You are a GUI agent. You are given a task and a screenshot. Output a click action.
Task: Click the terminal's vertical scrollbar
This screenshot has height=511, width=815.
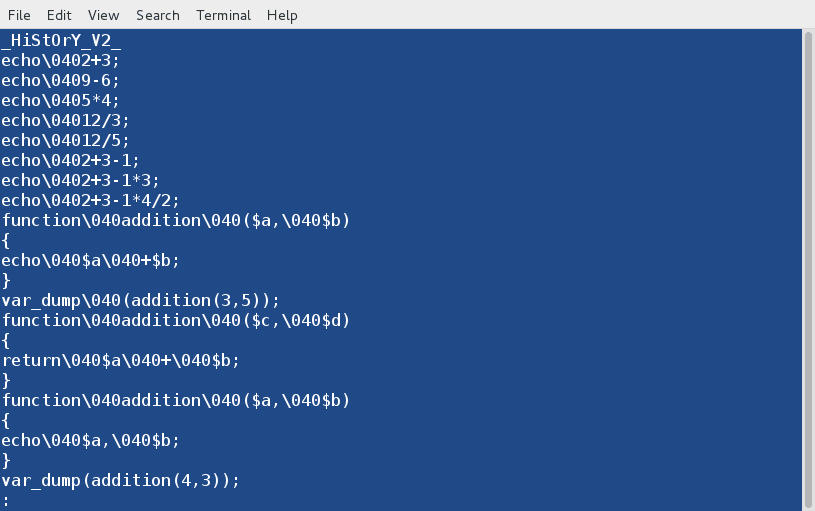[x=808, y=268]
